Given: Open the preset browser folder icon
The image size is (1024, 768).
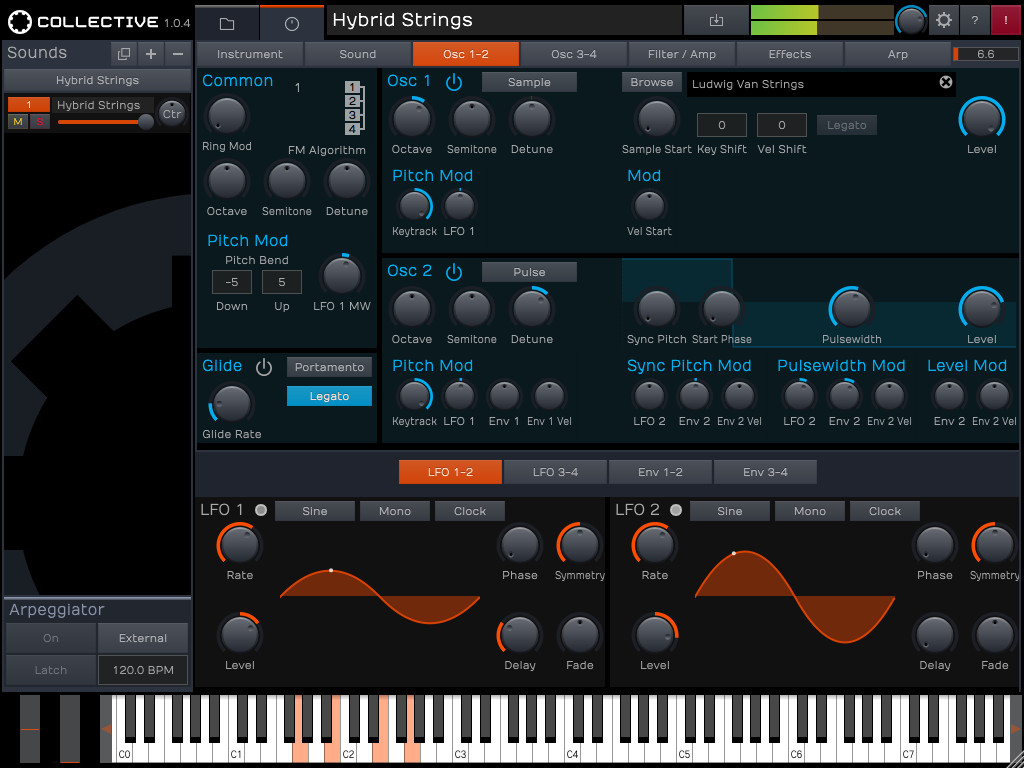Looking at the screenshot, I should (227, 24).
